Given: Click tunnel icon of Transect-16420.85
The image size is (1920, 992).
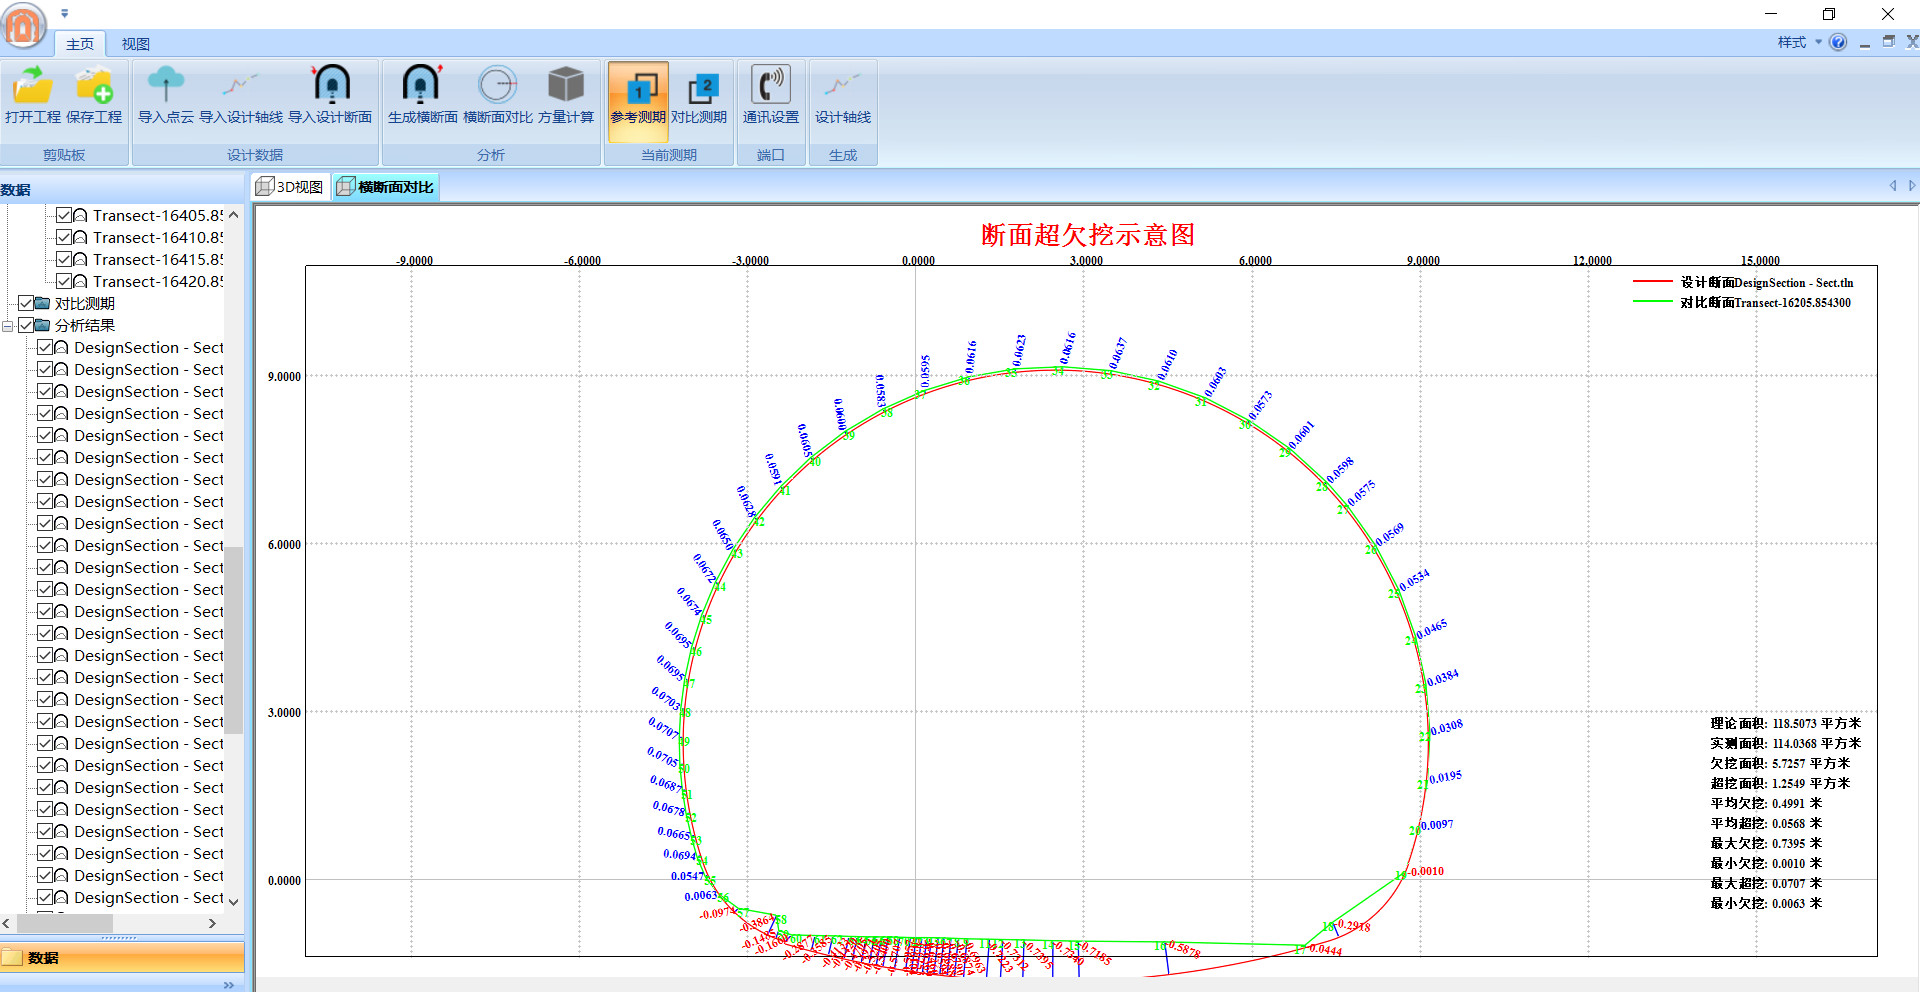Looking at the screenshot, I should (x=81, y=281).
